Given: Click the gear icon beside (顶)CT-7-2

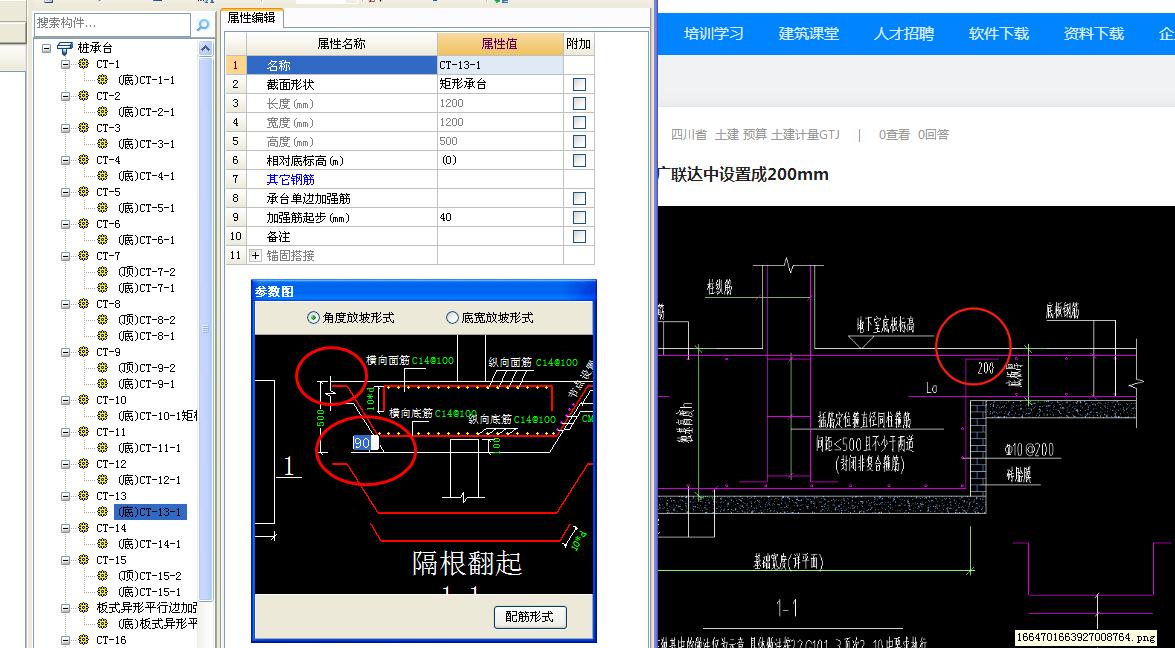Looking at the screenshot, I should [x=103, y=272].
